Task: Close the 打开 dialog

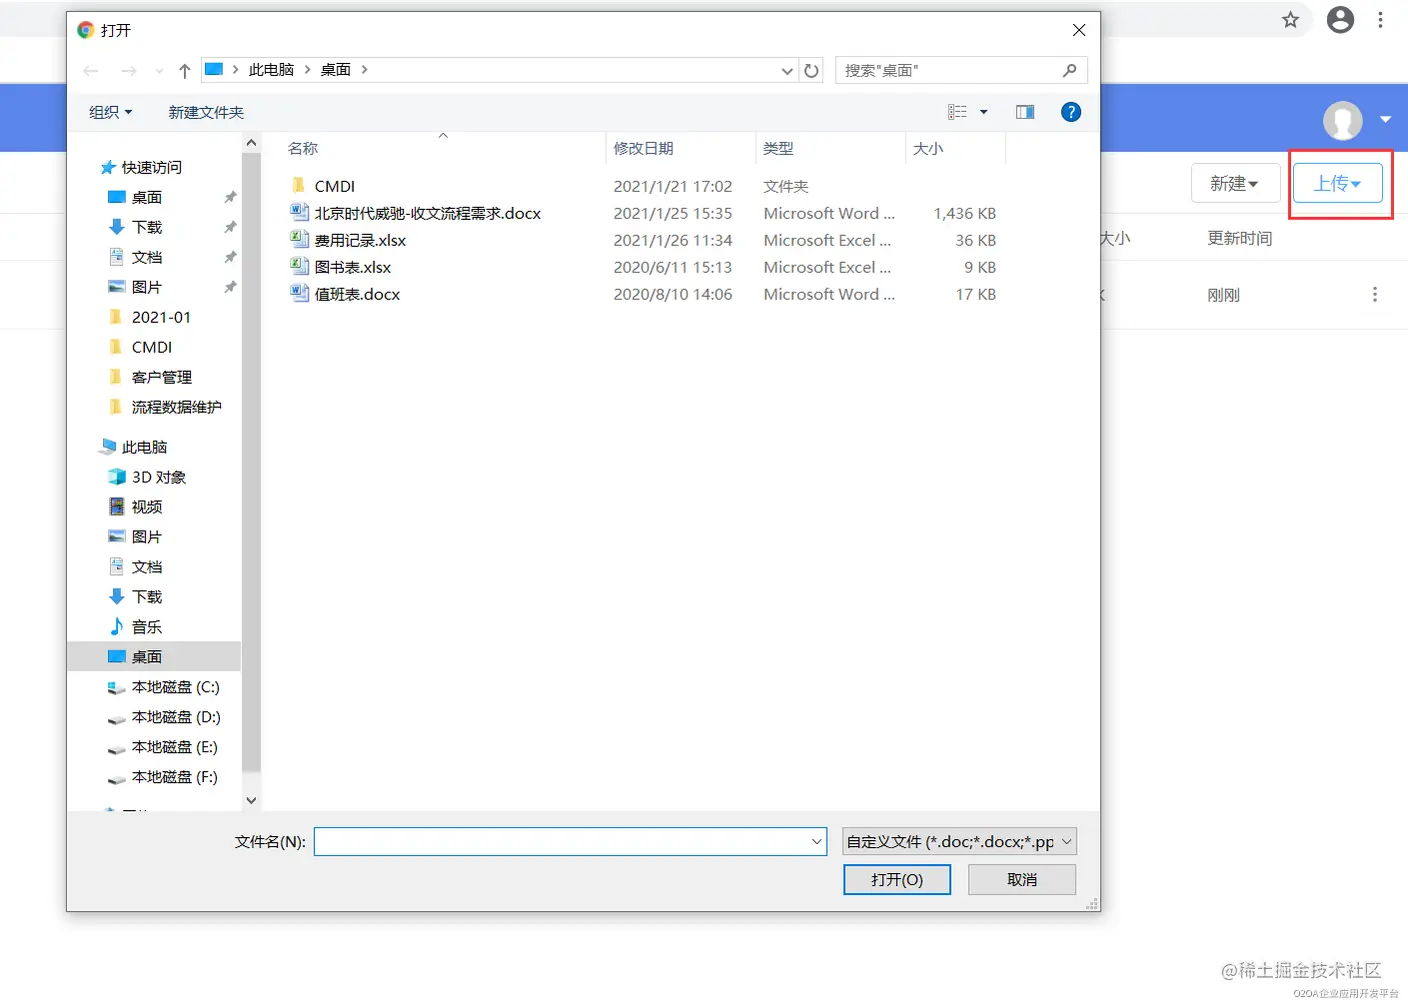Action: click(1079, 30)
